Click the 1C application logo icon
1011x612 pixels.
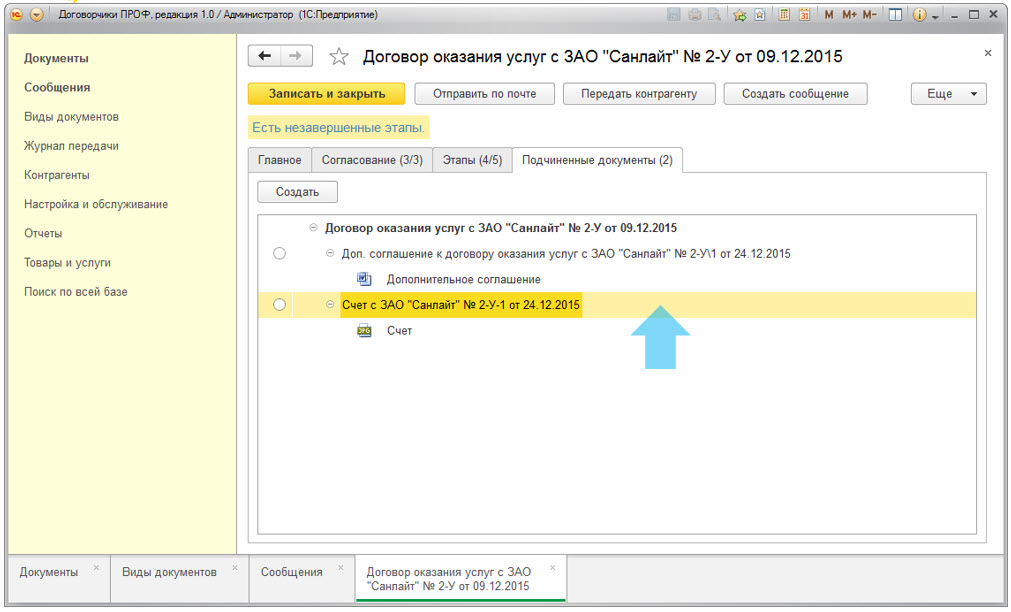tap(17, 14)
